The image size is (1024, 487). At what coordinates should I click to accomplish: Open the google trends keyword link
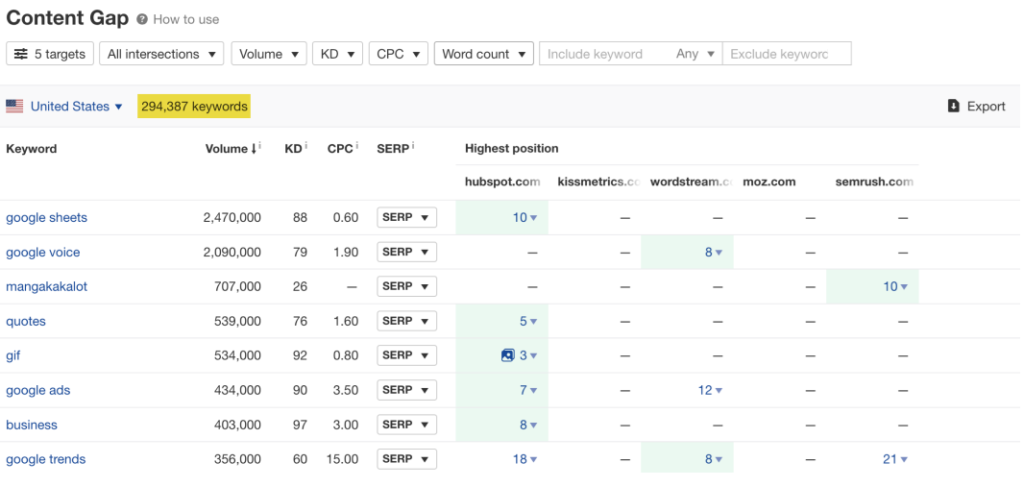pos(46,460)
